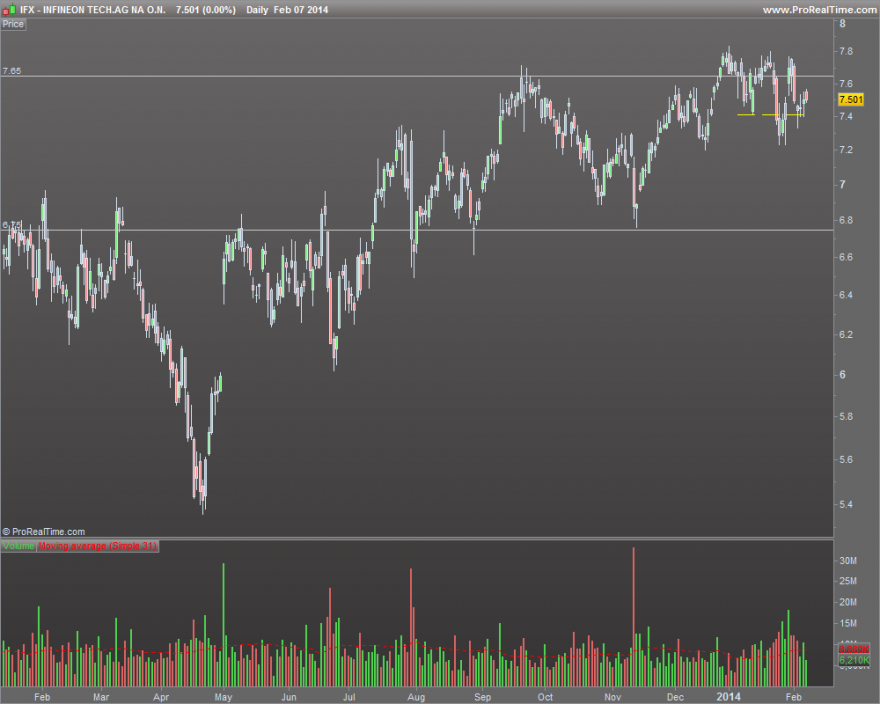Viewport: 880px width, 704px height.
Task: Select the 6.75 horizontal line label
Action: [12, 225]
